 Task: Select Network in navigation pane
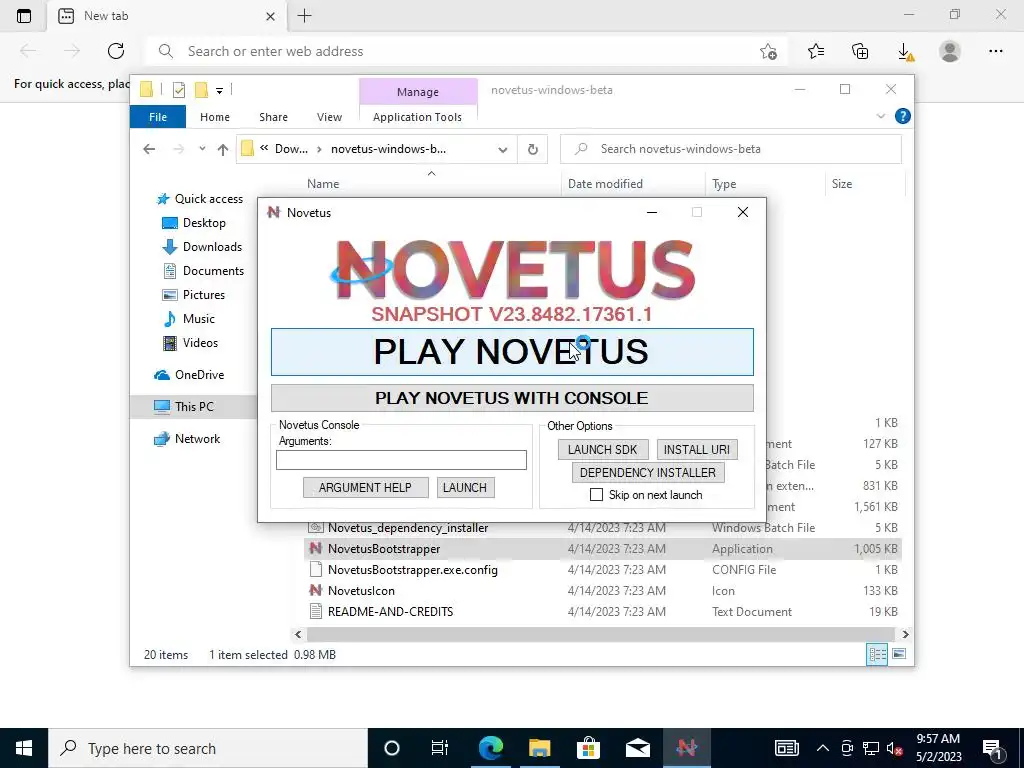(187, 439)
